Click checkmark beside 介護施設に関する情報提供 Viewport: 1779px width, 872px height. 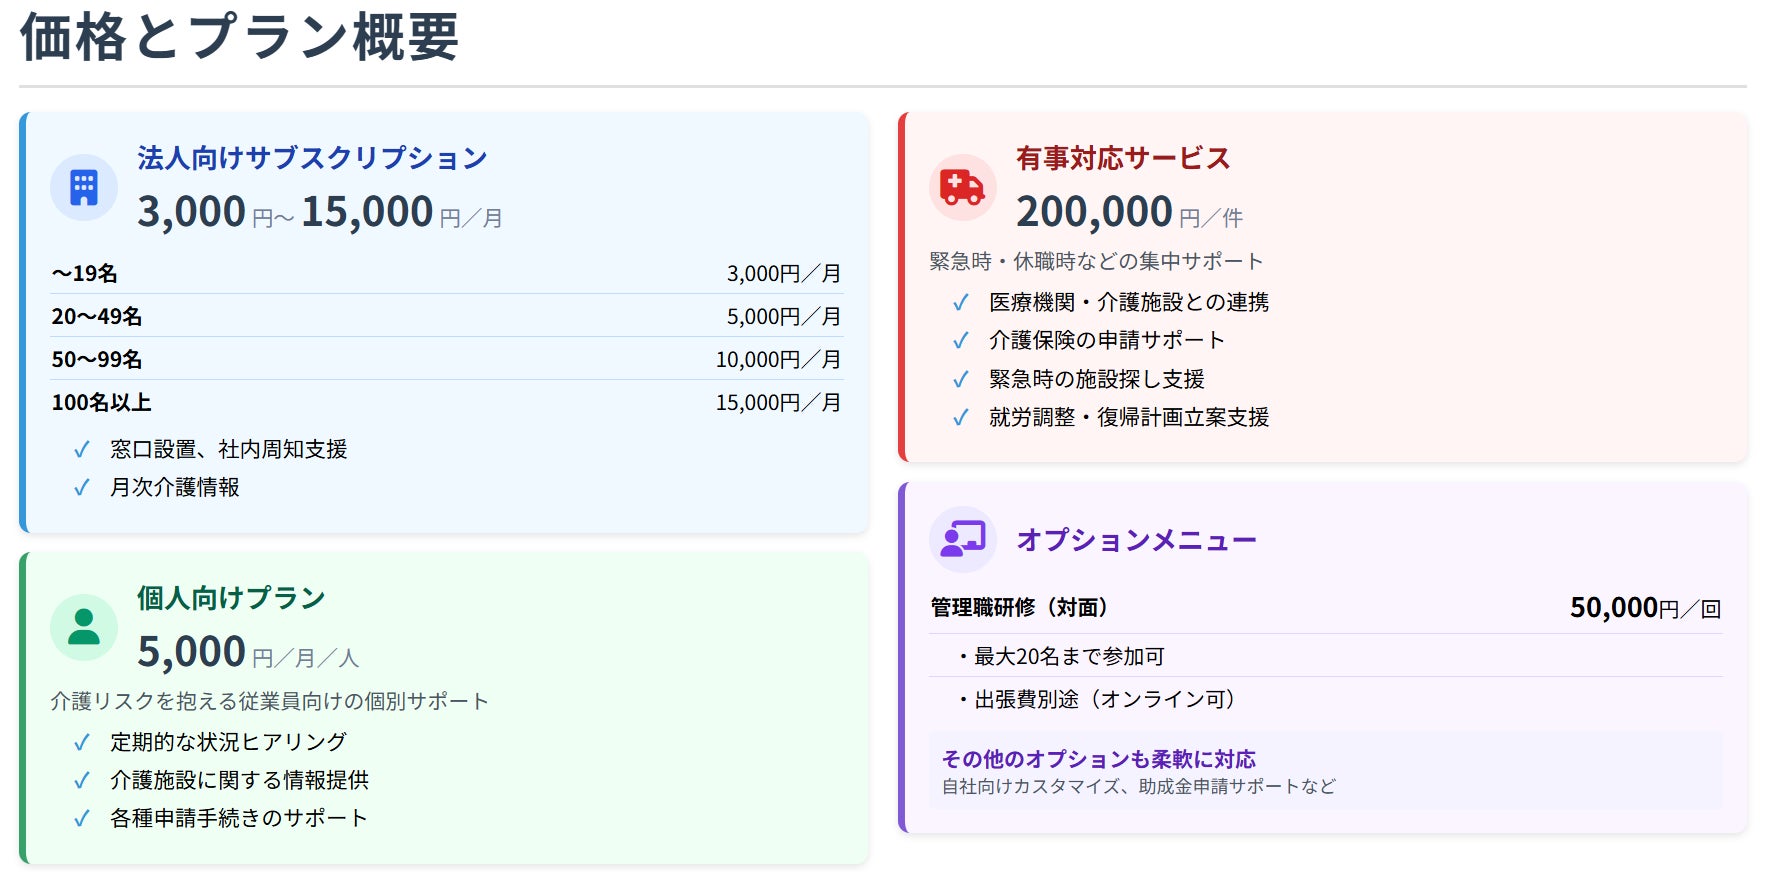coord(82,781)
